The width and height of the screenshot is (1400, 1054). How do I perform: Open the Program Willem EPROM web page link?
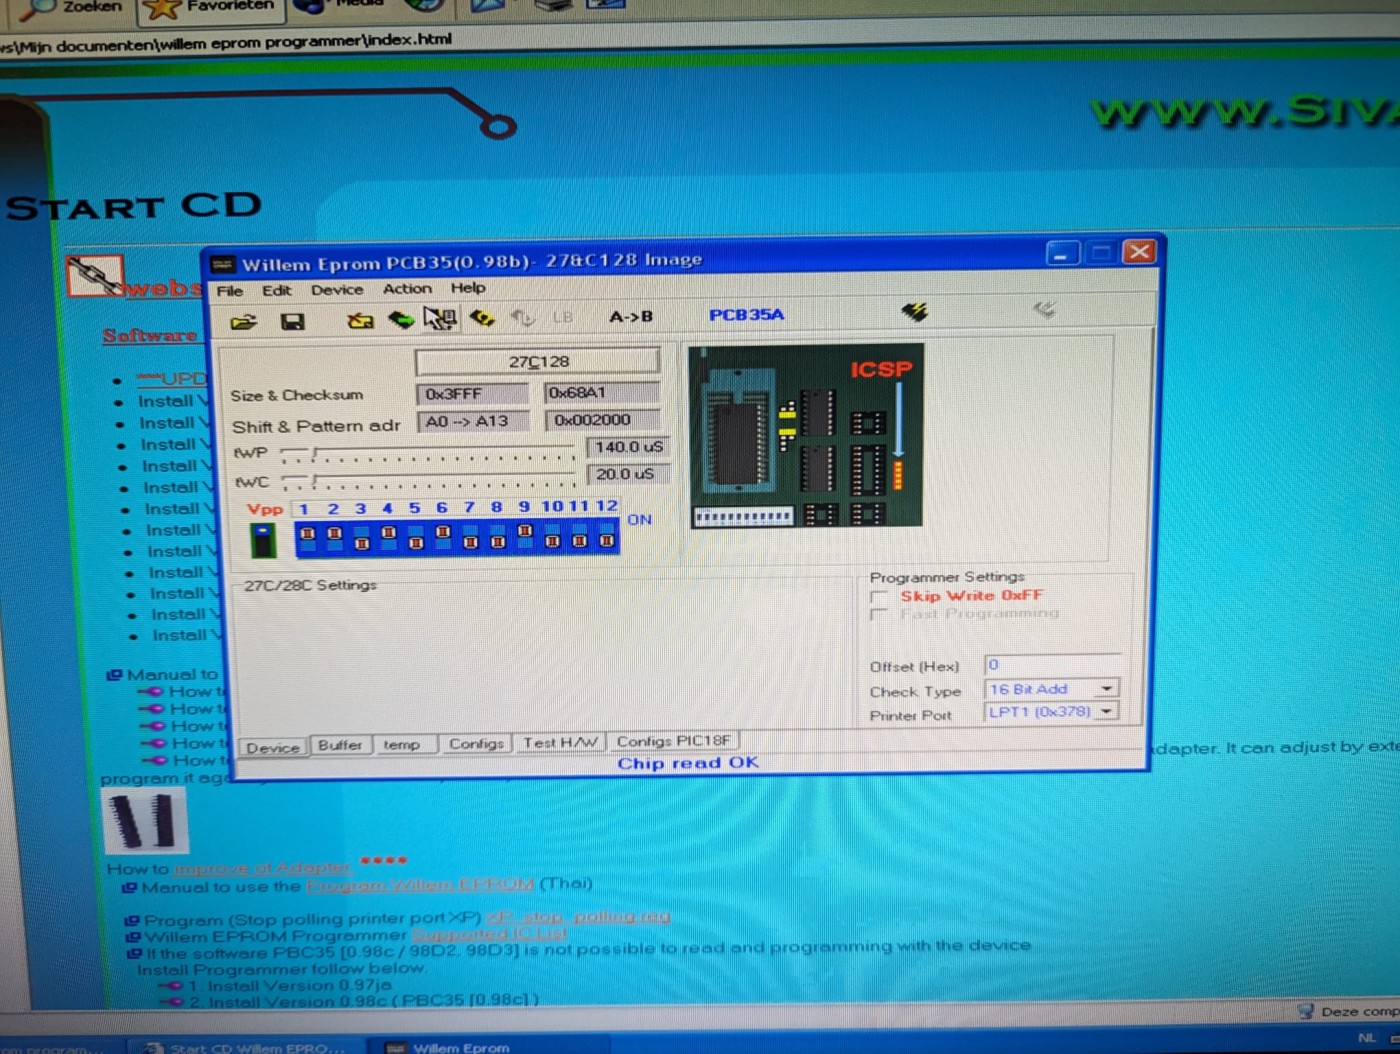[420, 885]
